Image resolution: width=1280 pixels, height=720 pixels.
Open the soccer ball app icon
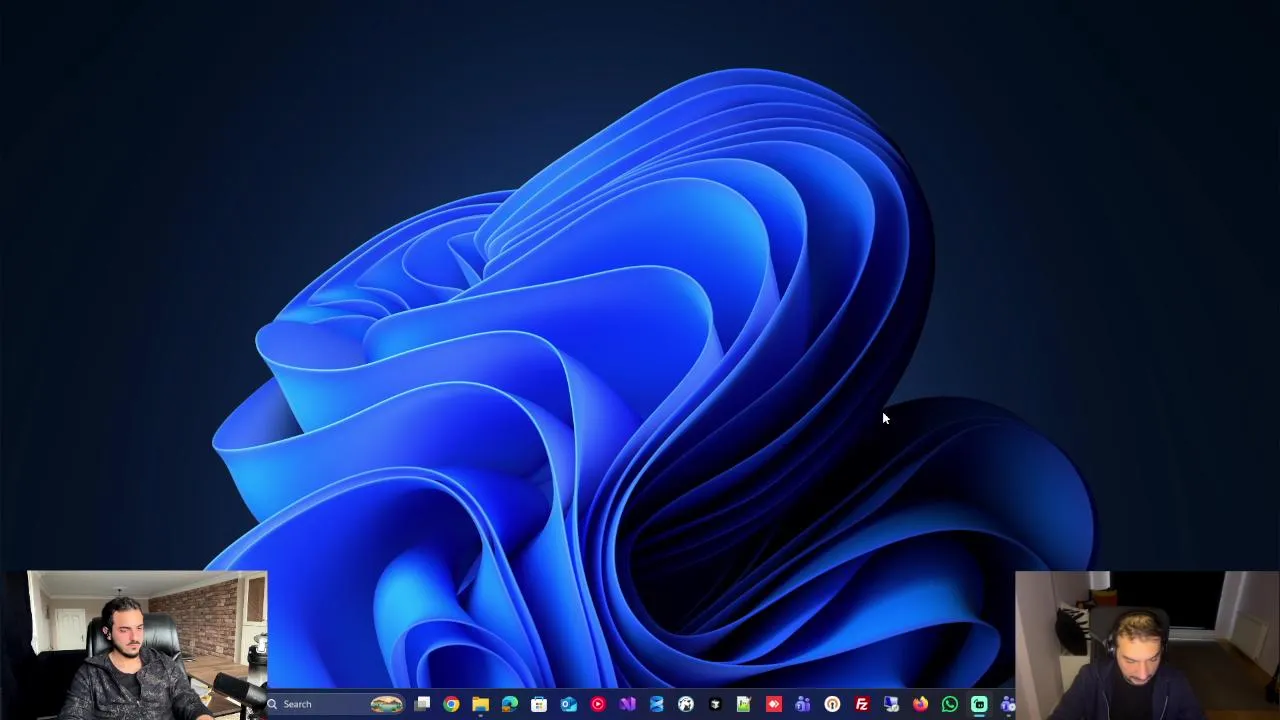coord(686,704)
